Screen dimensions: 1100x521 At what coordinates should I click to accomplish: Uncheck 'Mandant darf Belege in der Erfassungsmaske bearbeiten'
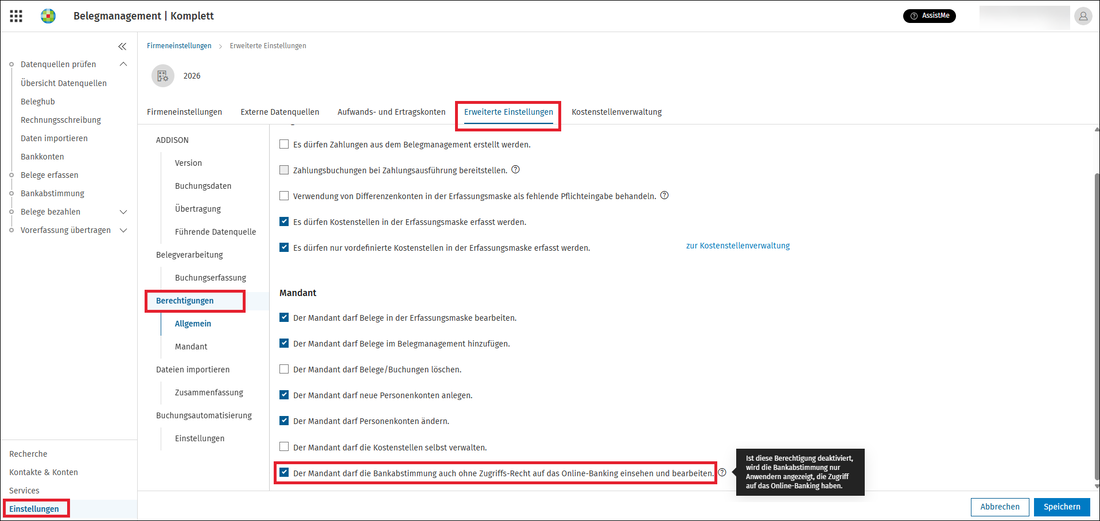(x=284, y=318)
